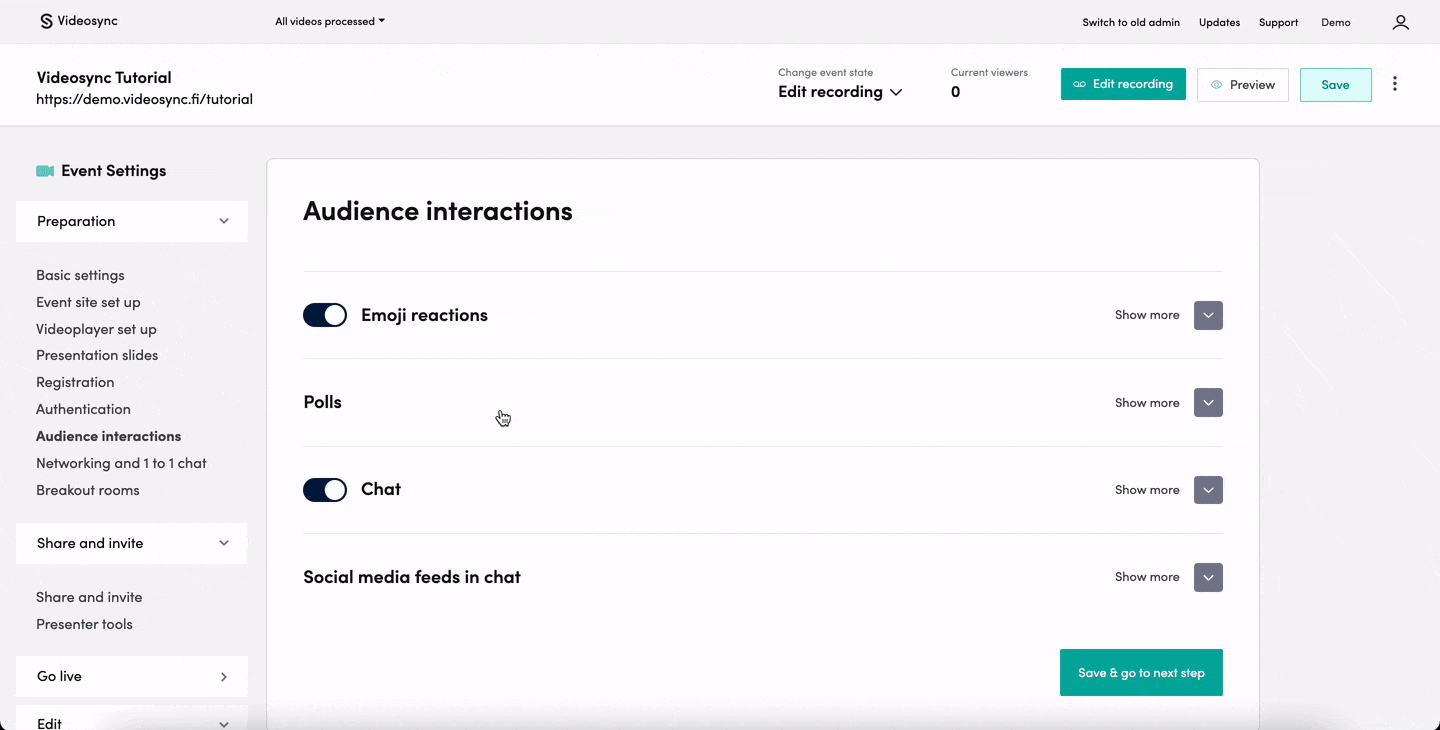Open the All videos processed dropdown
The height and width of the screenshot is (730, 1440).
click(x=328, y=20)
